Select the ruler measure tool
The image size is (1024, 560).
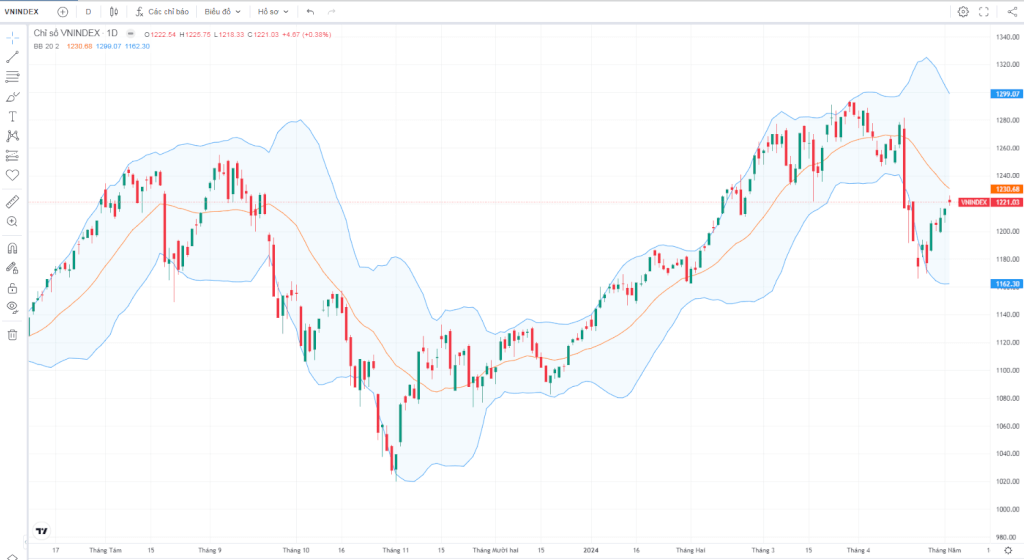(12, 202)
